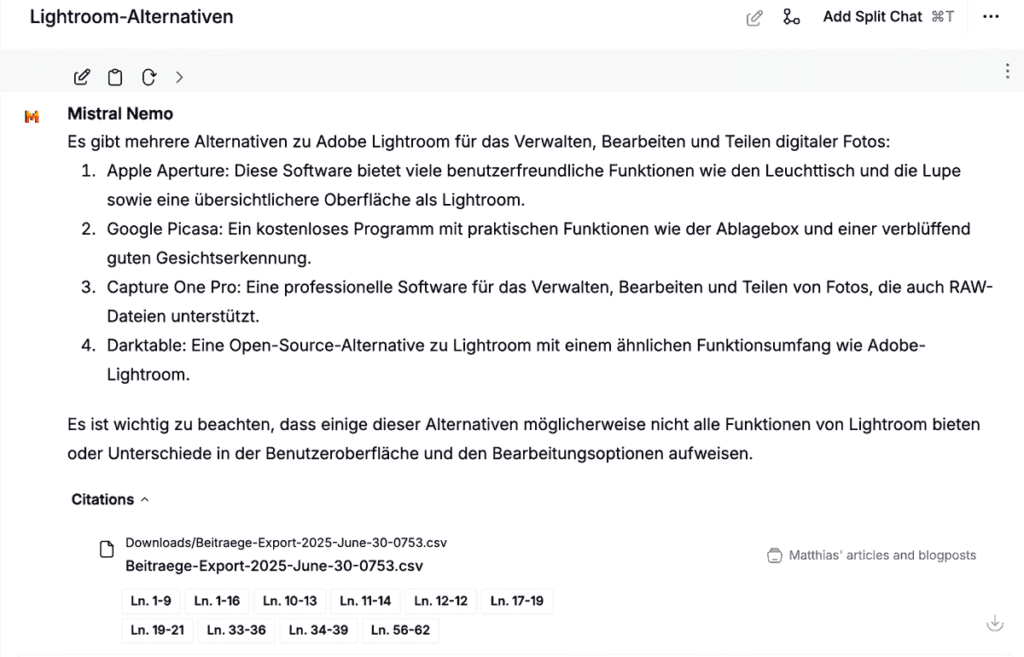Open citation Ln. 11-14
The image size is (1024, 657).
pyautogui.click(x=366, y=601)
